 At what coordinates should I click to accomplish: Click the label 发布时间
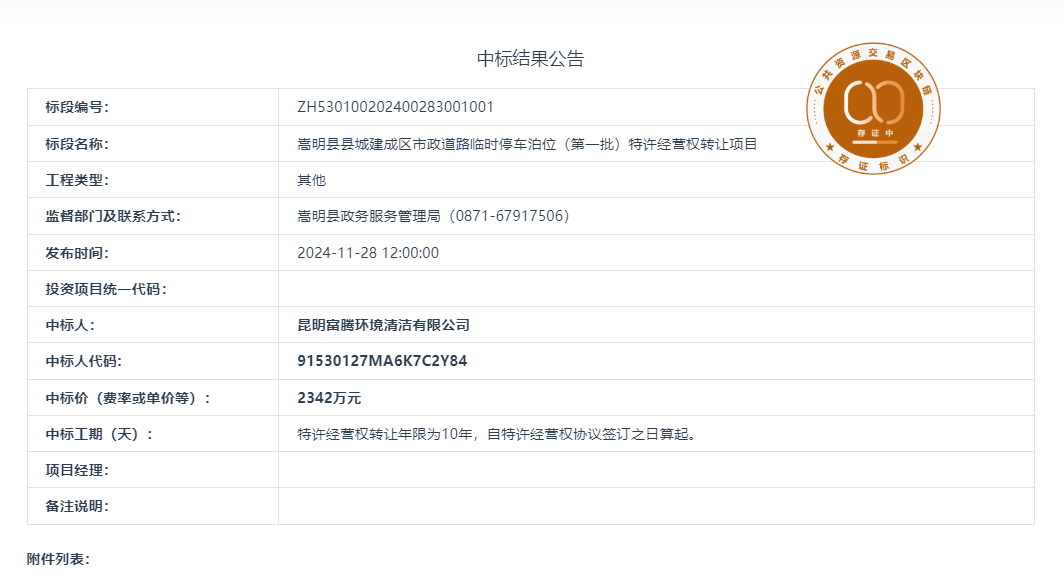[x=77, y=253]
